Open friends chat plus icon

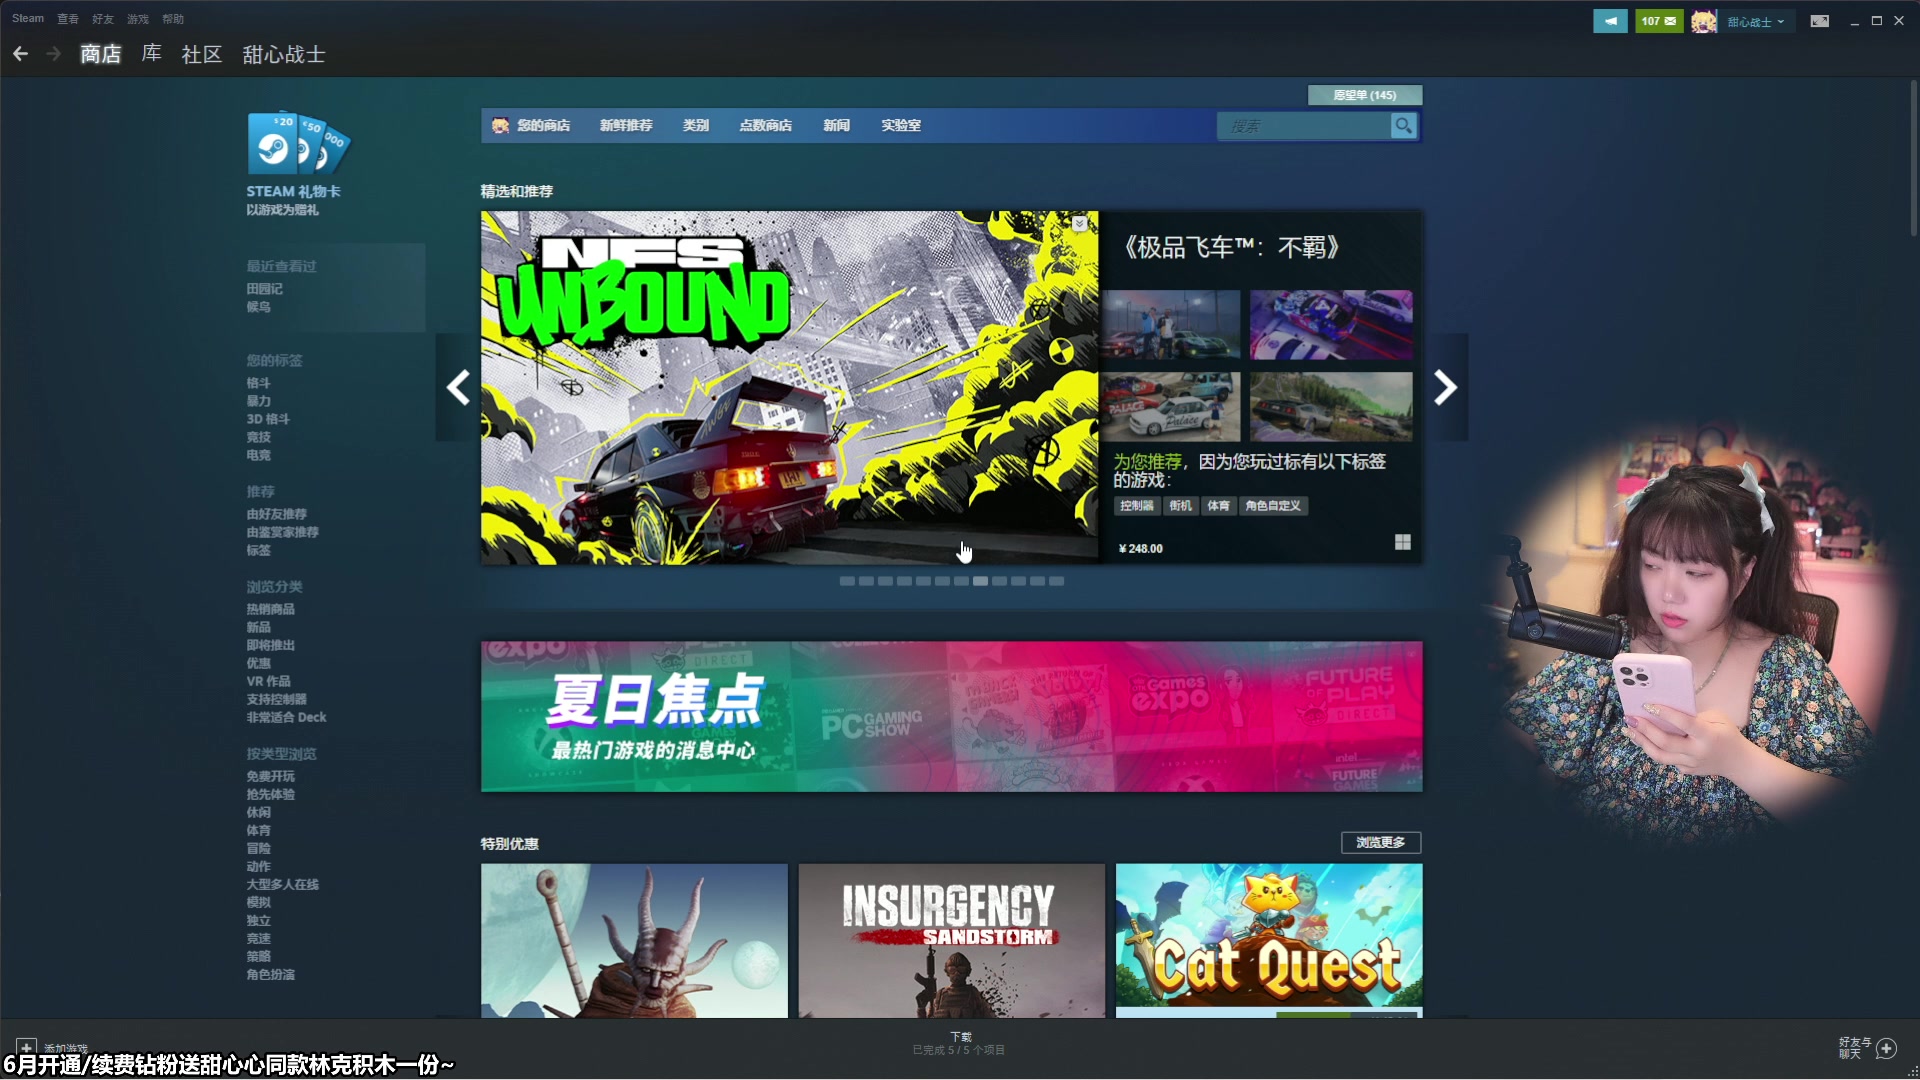coord(1887,1048)
